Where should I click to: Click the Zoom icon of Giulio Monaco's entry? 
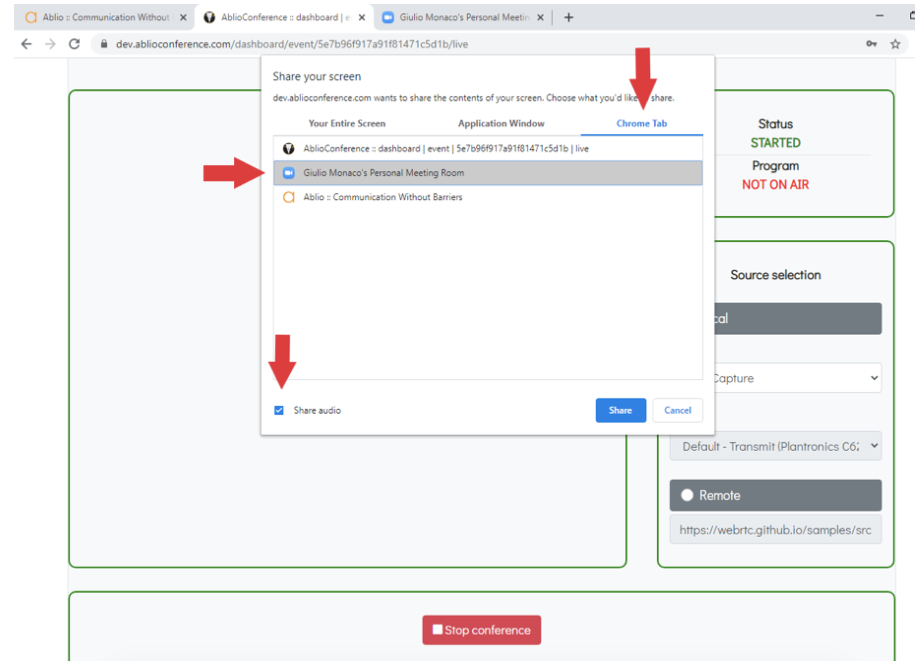(289, 173)
